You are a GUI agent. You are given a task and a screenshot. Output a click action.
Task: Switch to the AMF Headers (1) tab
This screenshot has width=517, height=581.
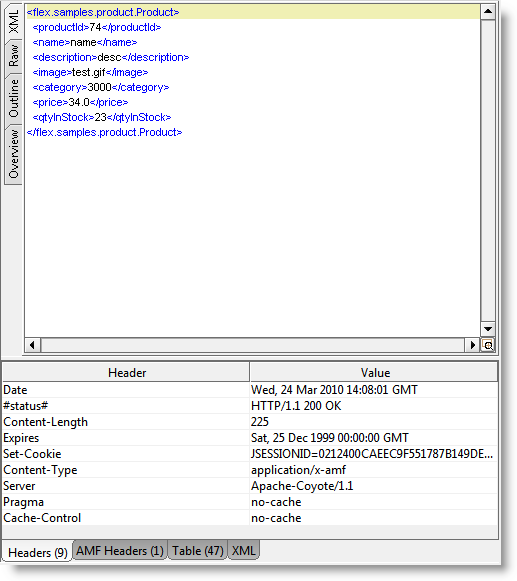120,551
